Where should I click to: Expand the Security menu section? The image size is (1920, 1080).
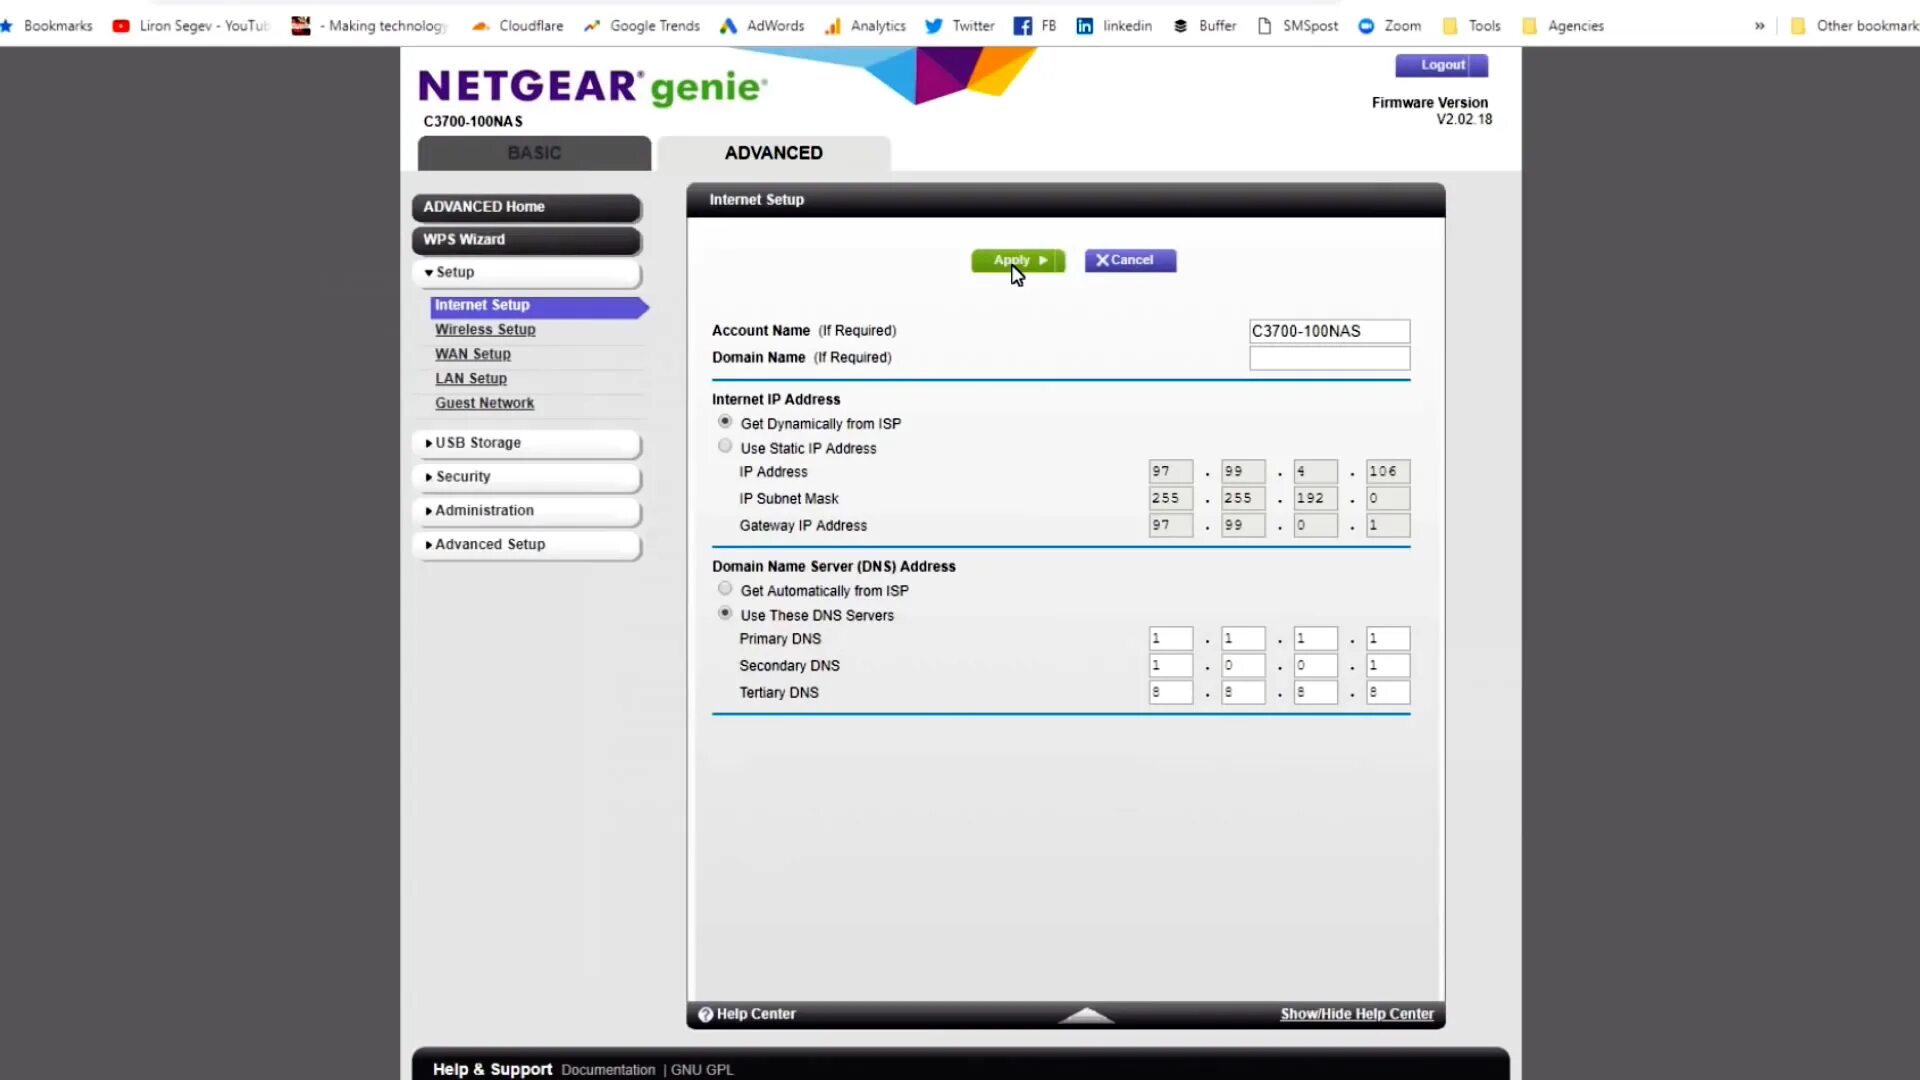coord(526,477)
